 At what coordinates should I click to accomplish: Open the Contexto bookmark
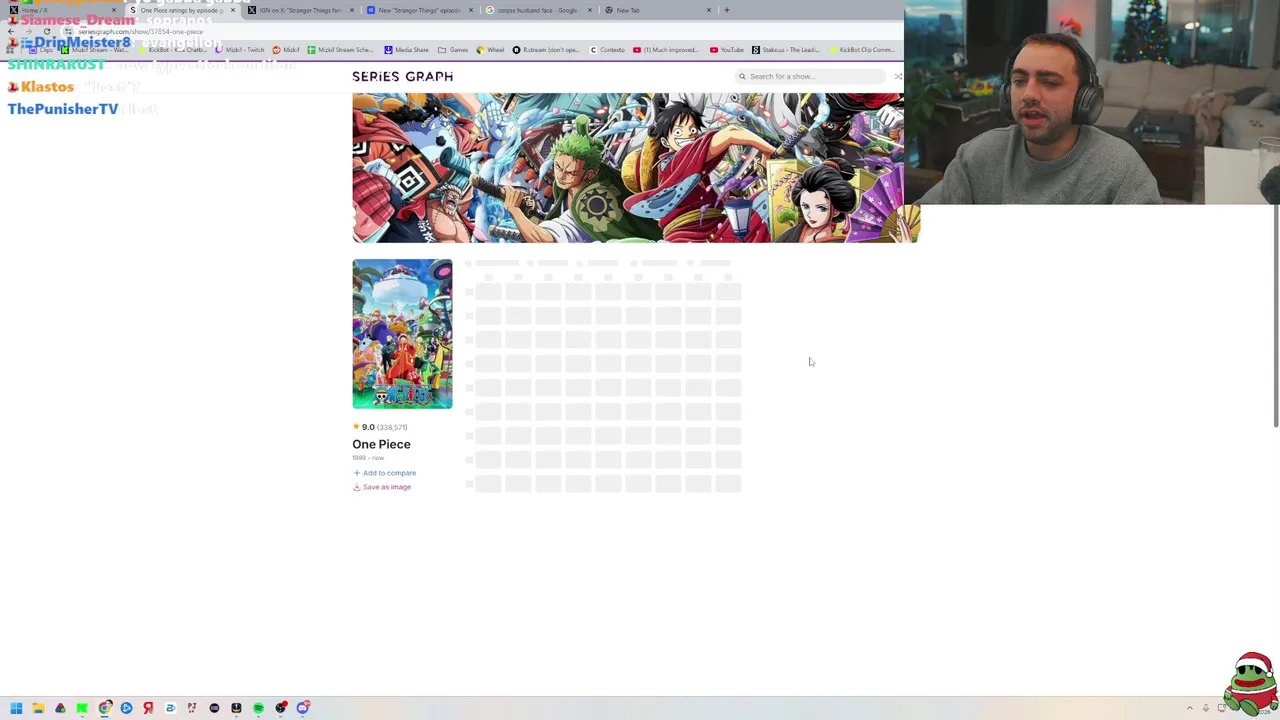point(607,50)
